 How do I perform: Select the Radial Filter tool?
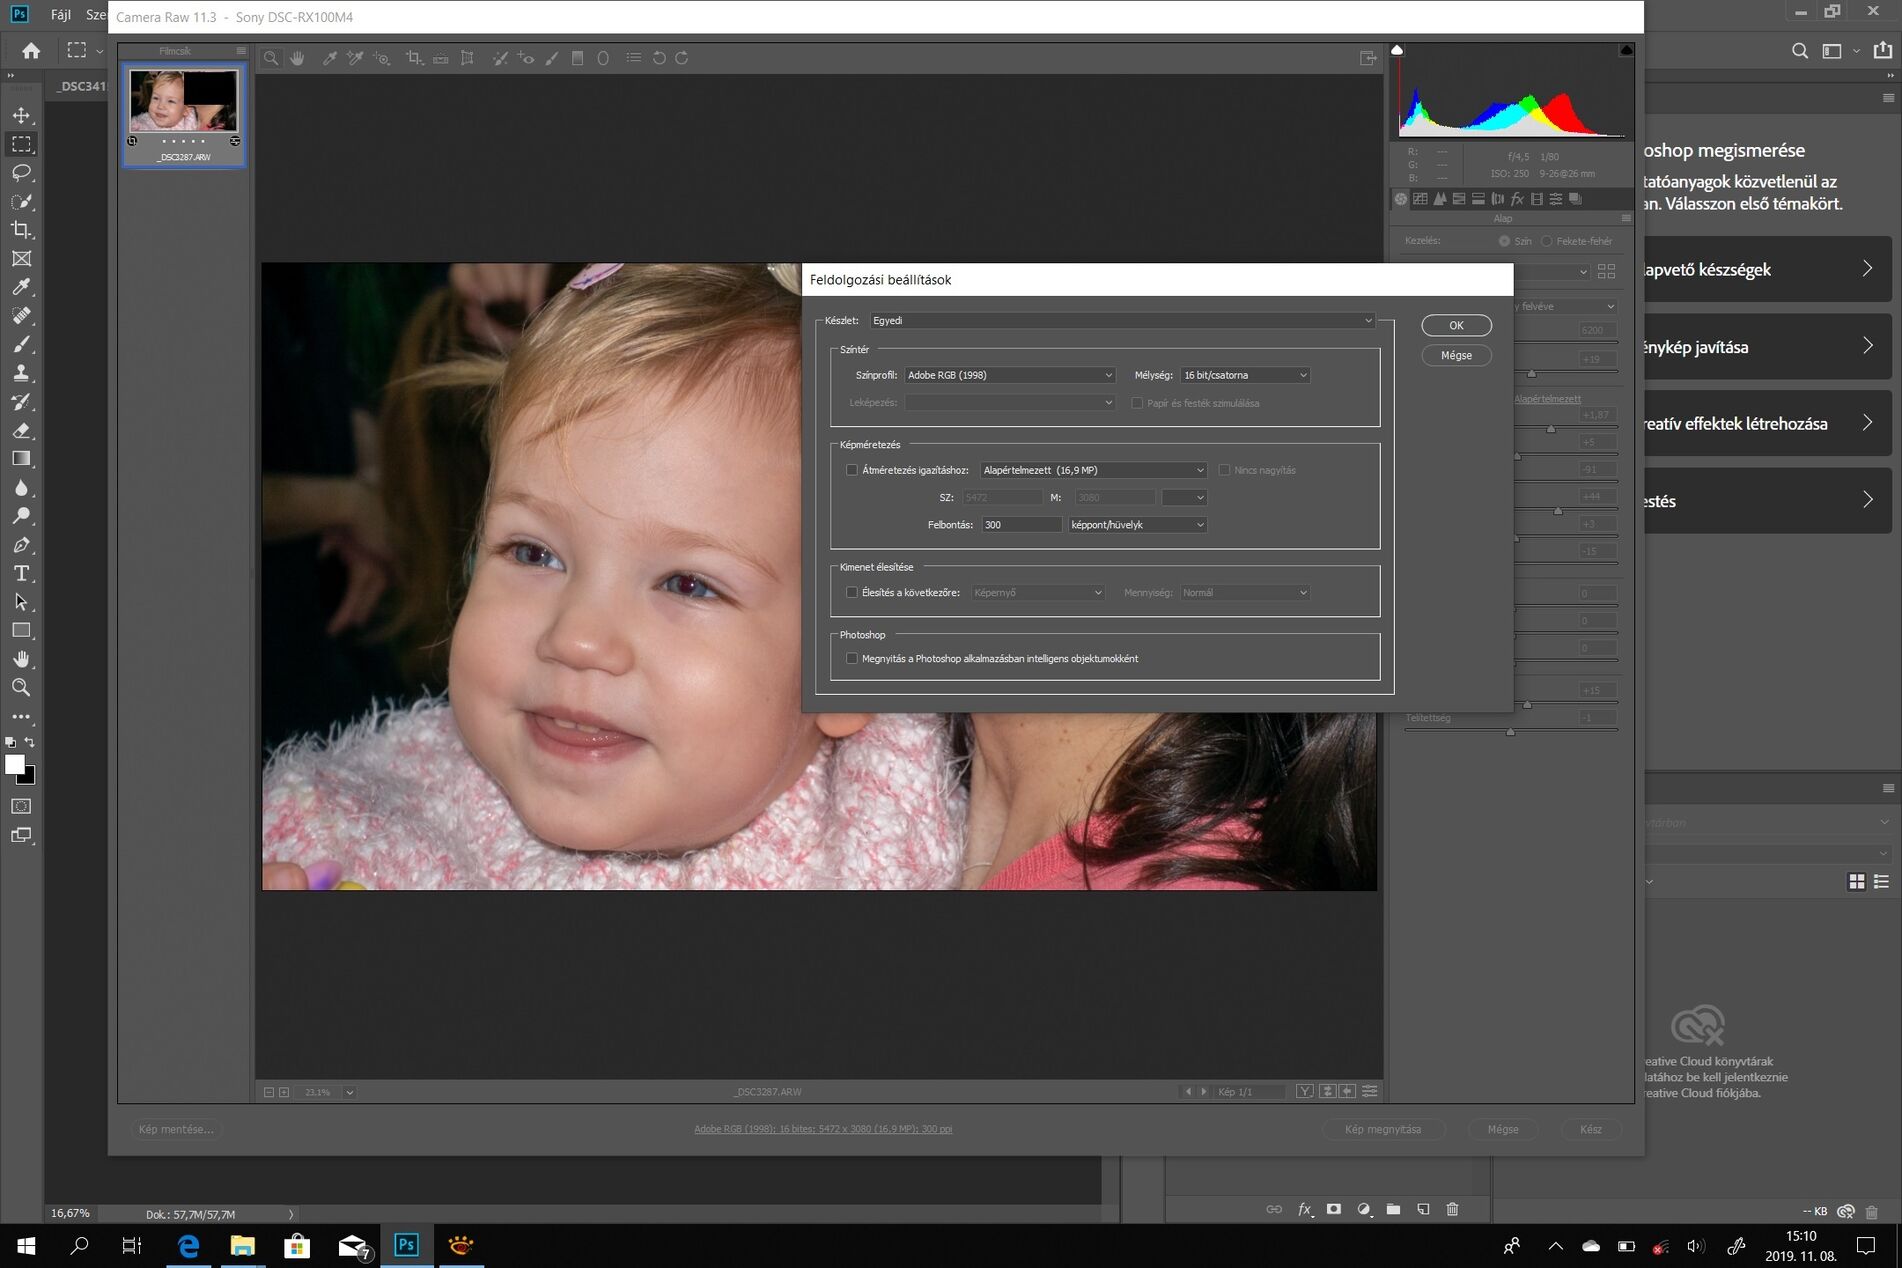pos(603,58)
